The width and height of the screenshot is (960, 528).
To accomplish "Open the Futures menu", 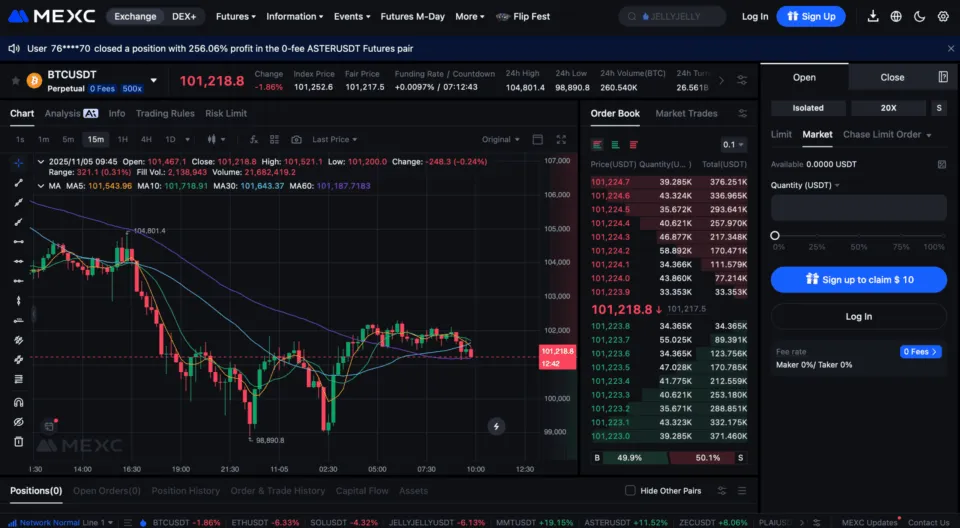I will point(236,17).
